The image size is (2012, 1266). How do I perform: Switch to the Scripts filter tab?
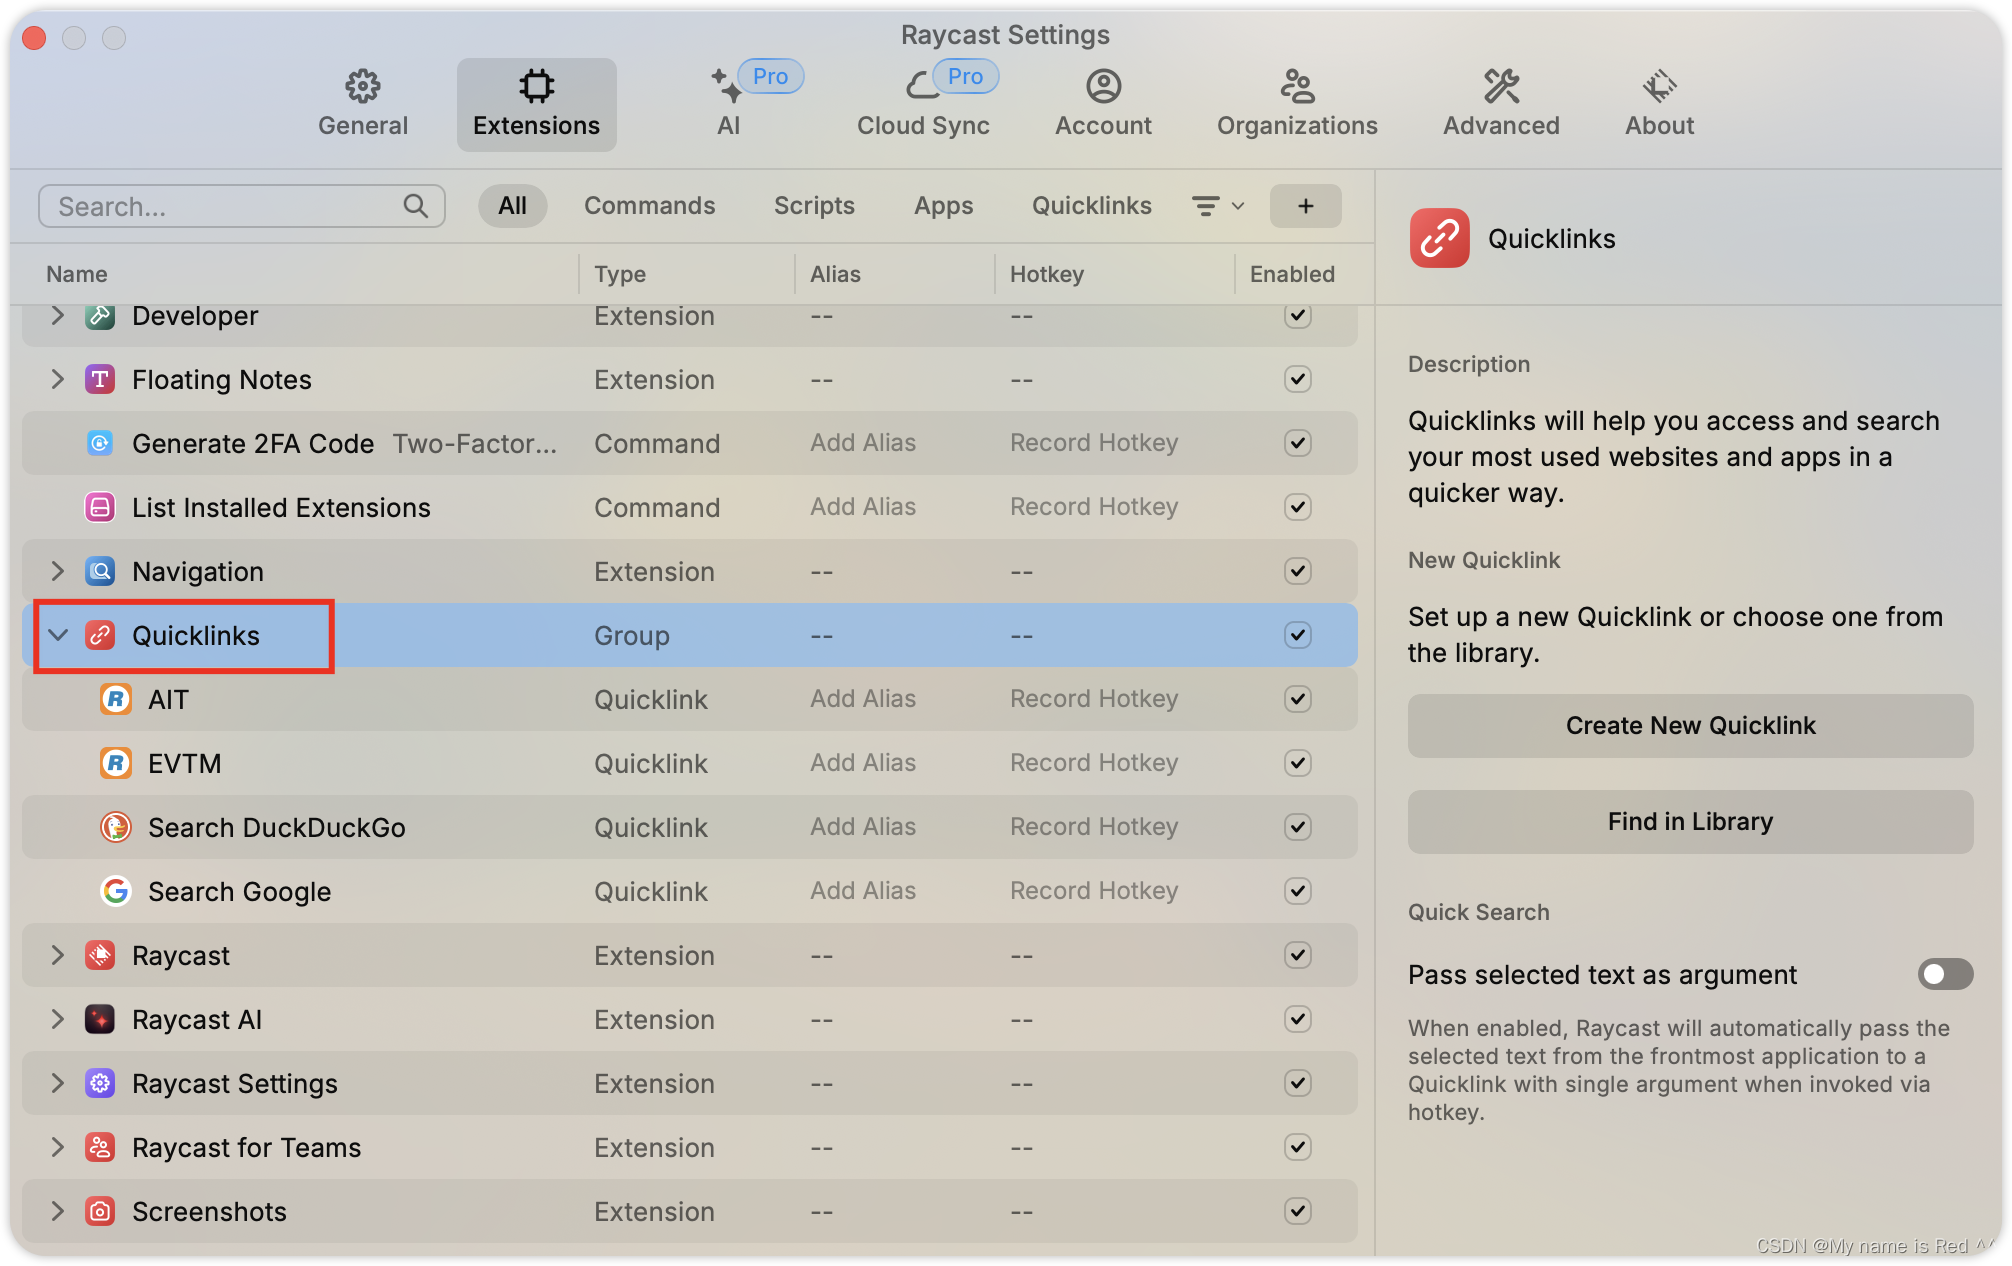pos(814,206)
